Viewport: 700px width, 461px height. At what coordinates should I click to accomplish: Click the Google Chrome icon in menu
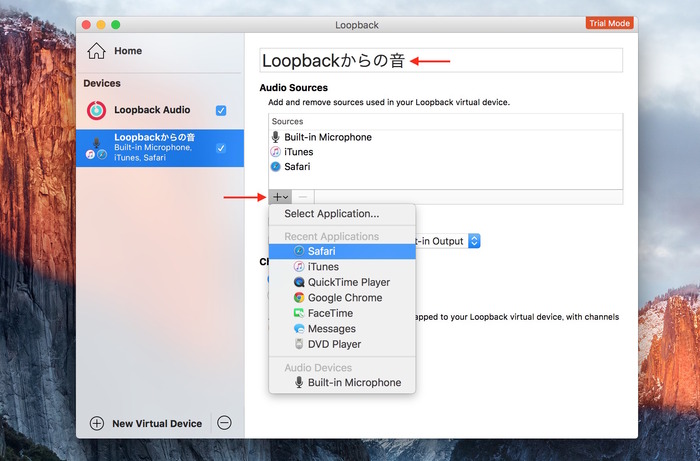[299, 298]
